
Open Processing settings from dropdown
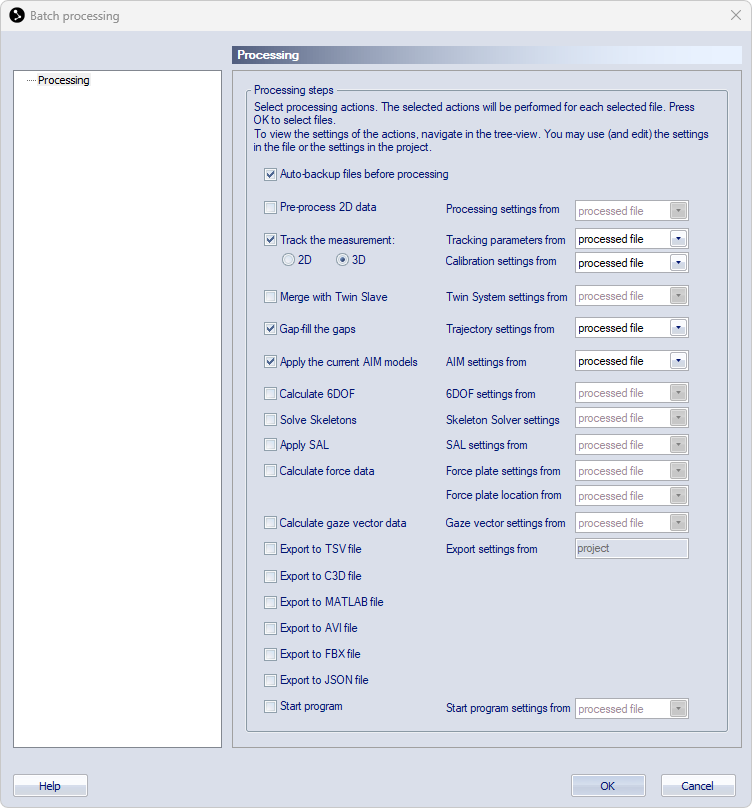(631, 211)
